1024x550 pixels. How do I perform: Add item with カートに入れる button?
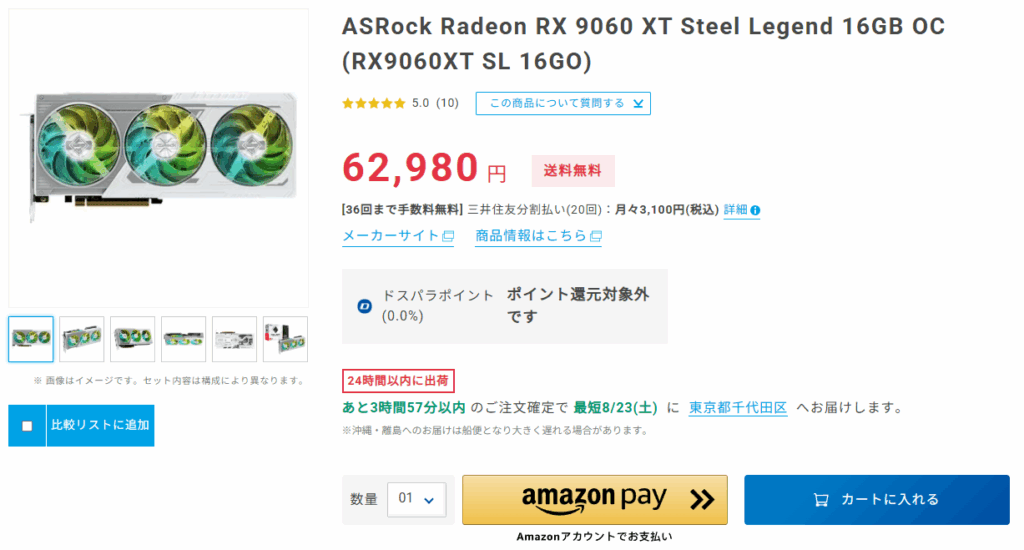(877, 500)
